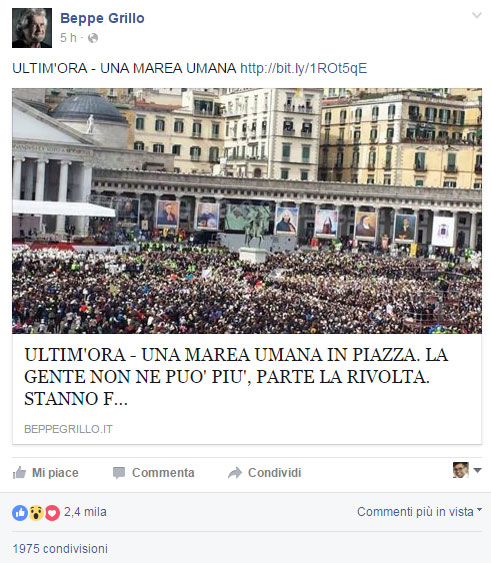This screenshot has height=563, width=491.
Task: Expand the Commenti più in vista sorting
Action: point(419,512)
